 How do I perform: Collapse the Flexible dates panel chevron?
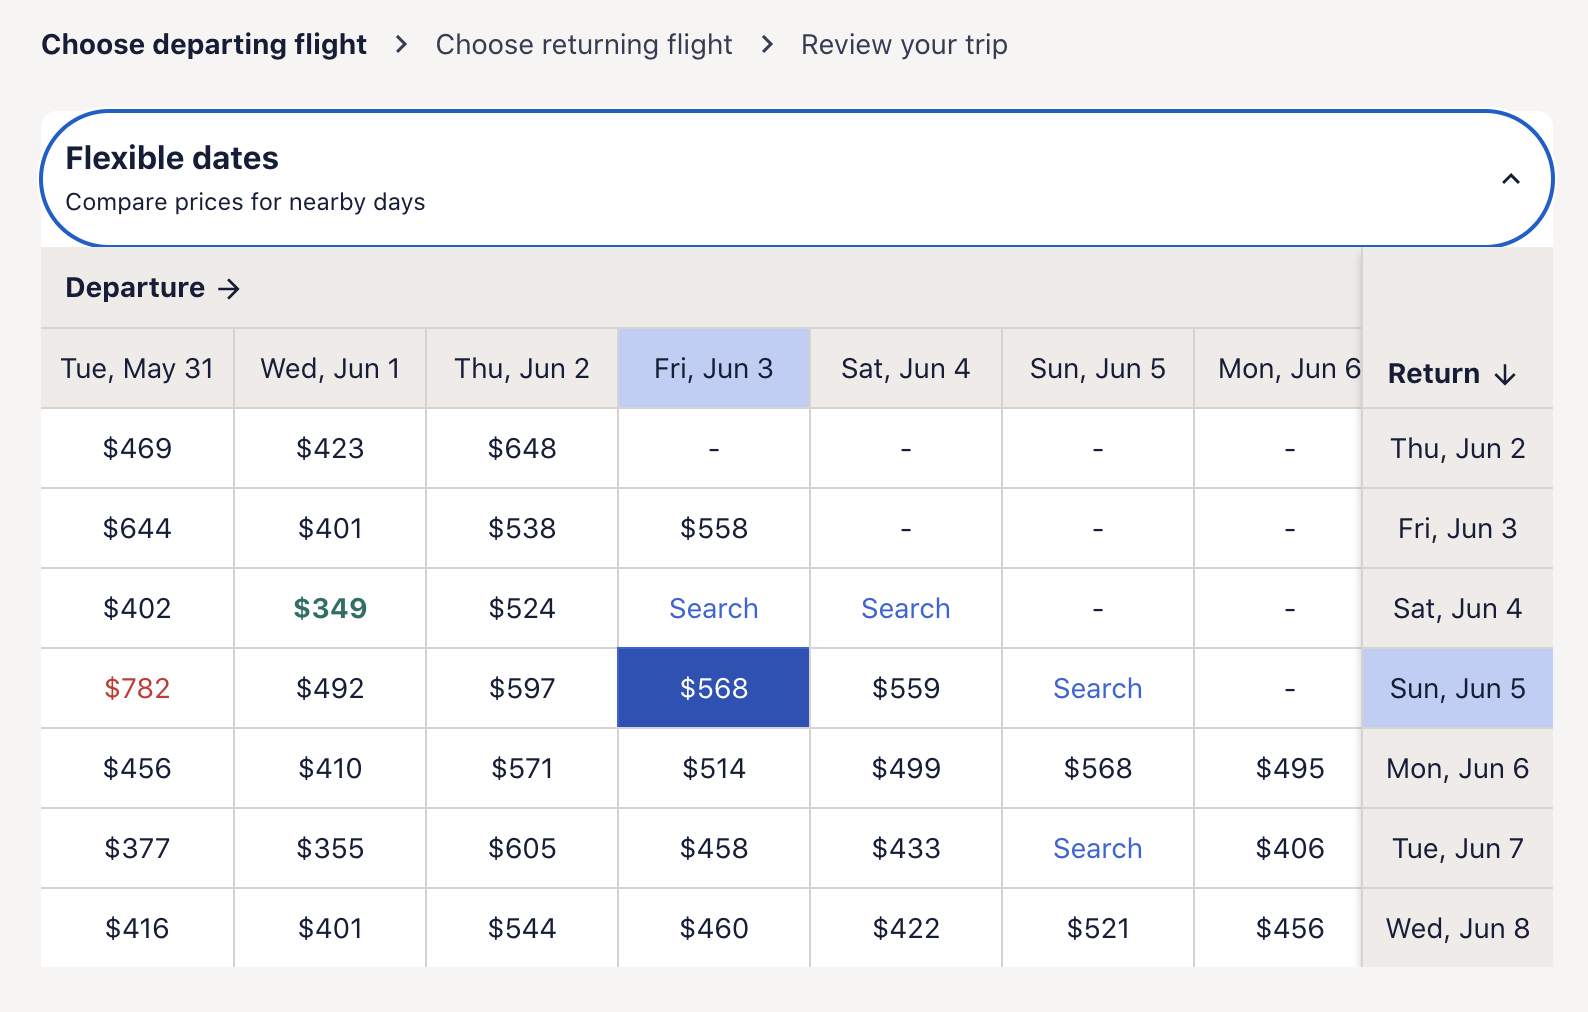click(1510, 179)
